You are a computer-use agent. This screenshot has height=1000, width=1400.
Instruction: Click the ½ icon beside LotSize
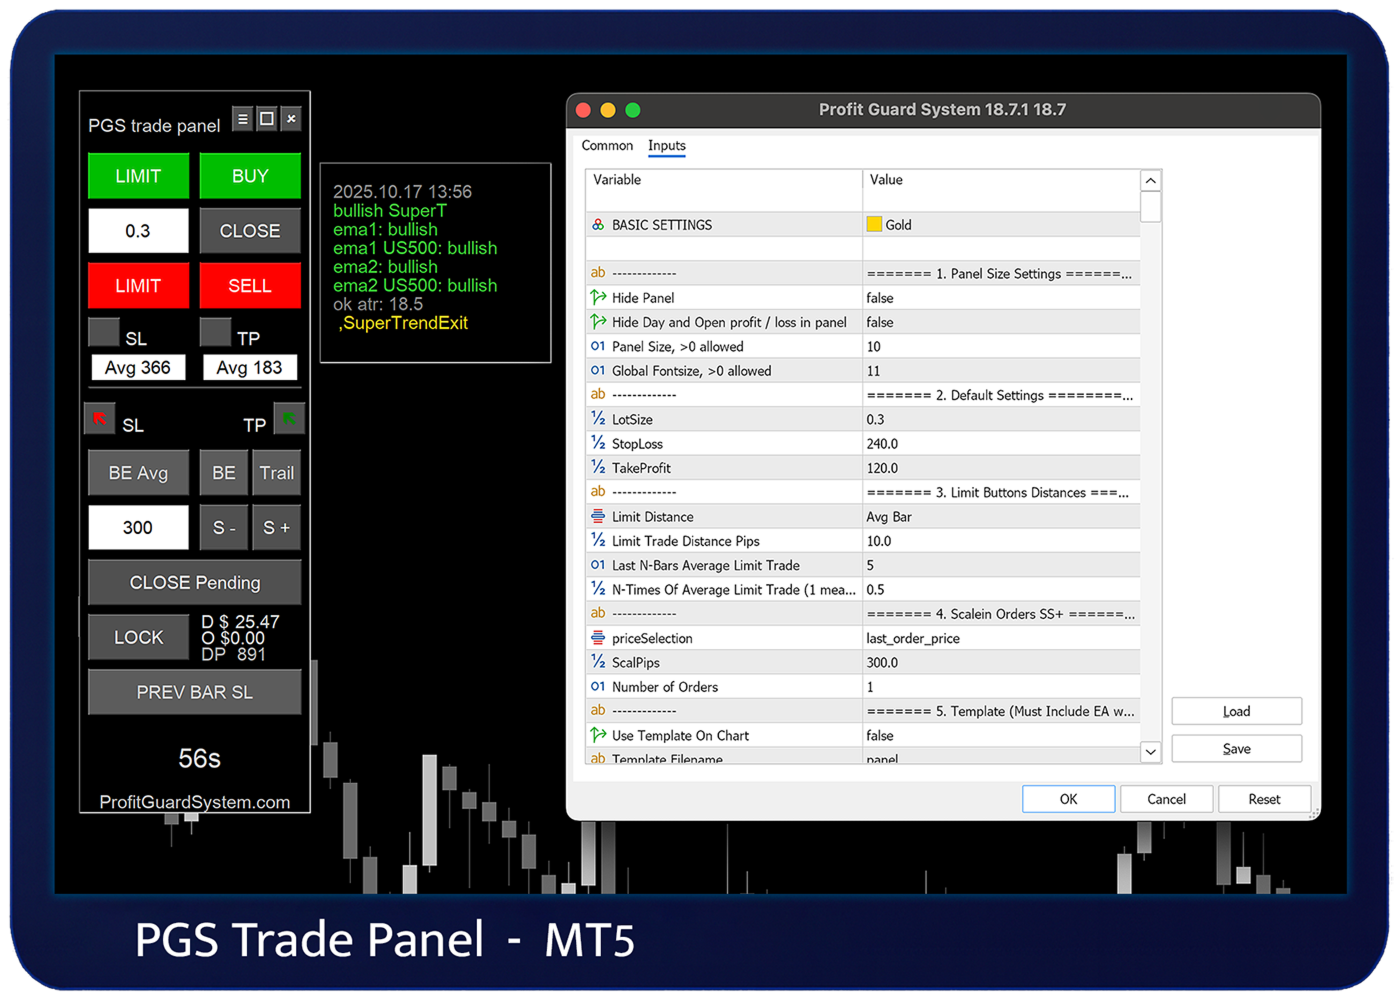pyautogui.click(x=598, y=419)
